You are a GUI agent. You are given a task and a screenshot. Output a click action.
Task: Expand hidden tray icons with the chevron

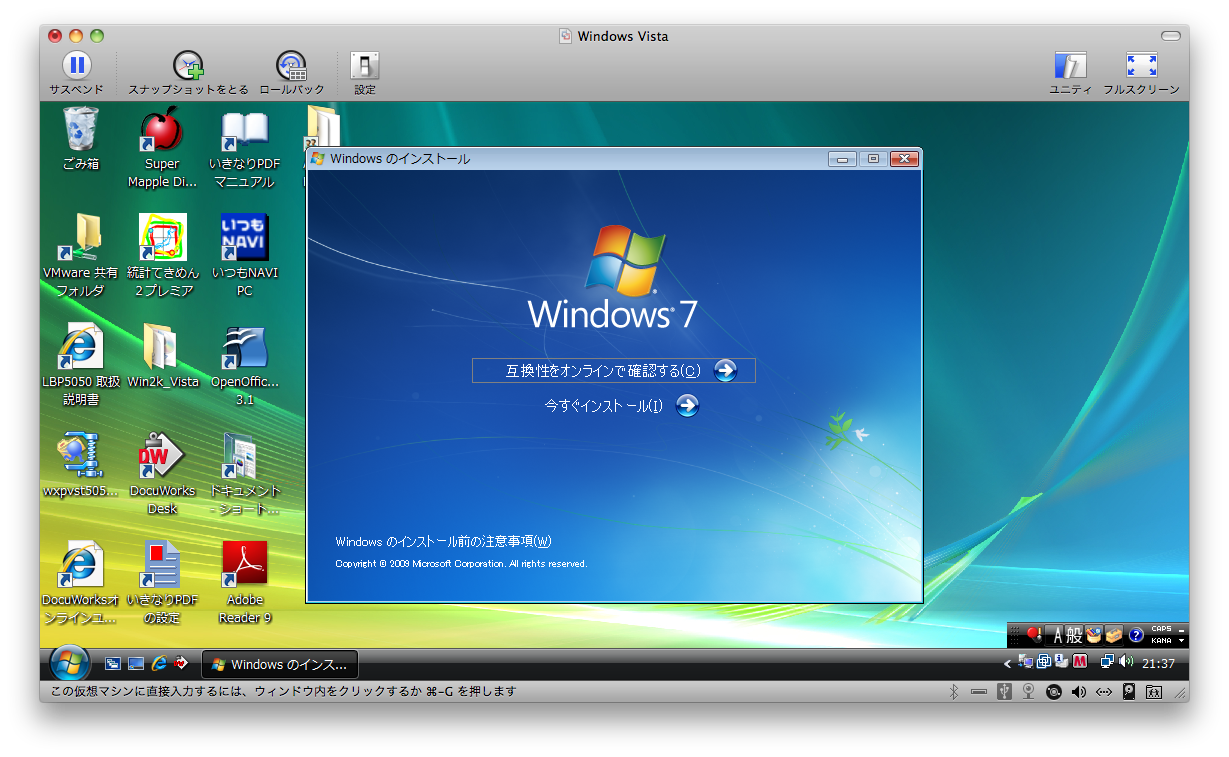tap(1007, 663)
